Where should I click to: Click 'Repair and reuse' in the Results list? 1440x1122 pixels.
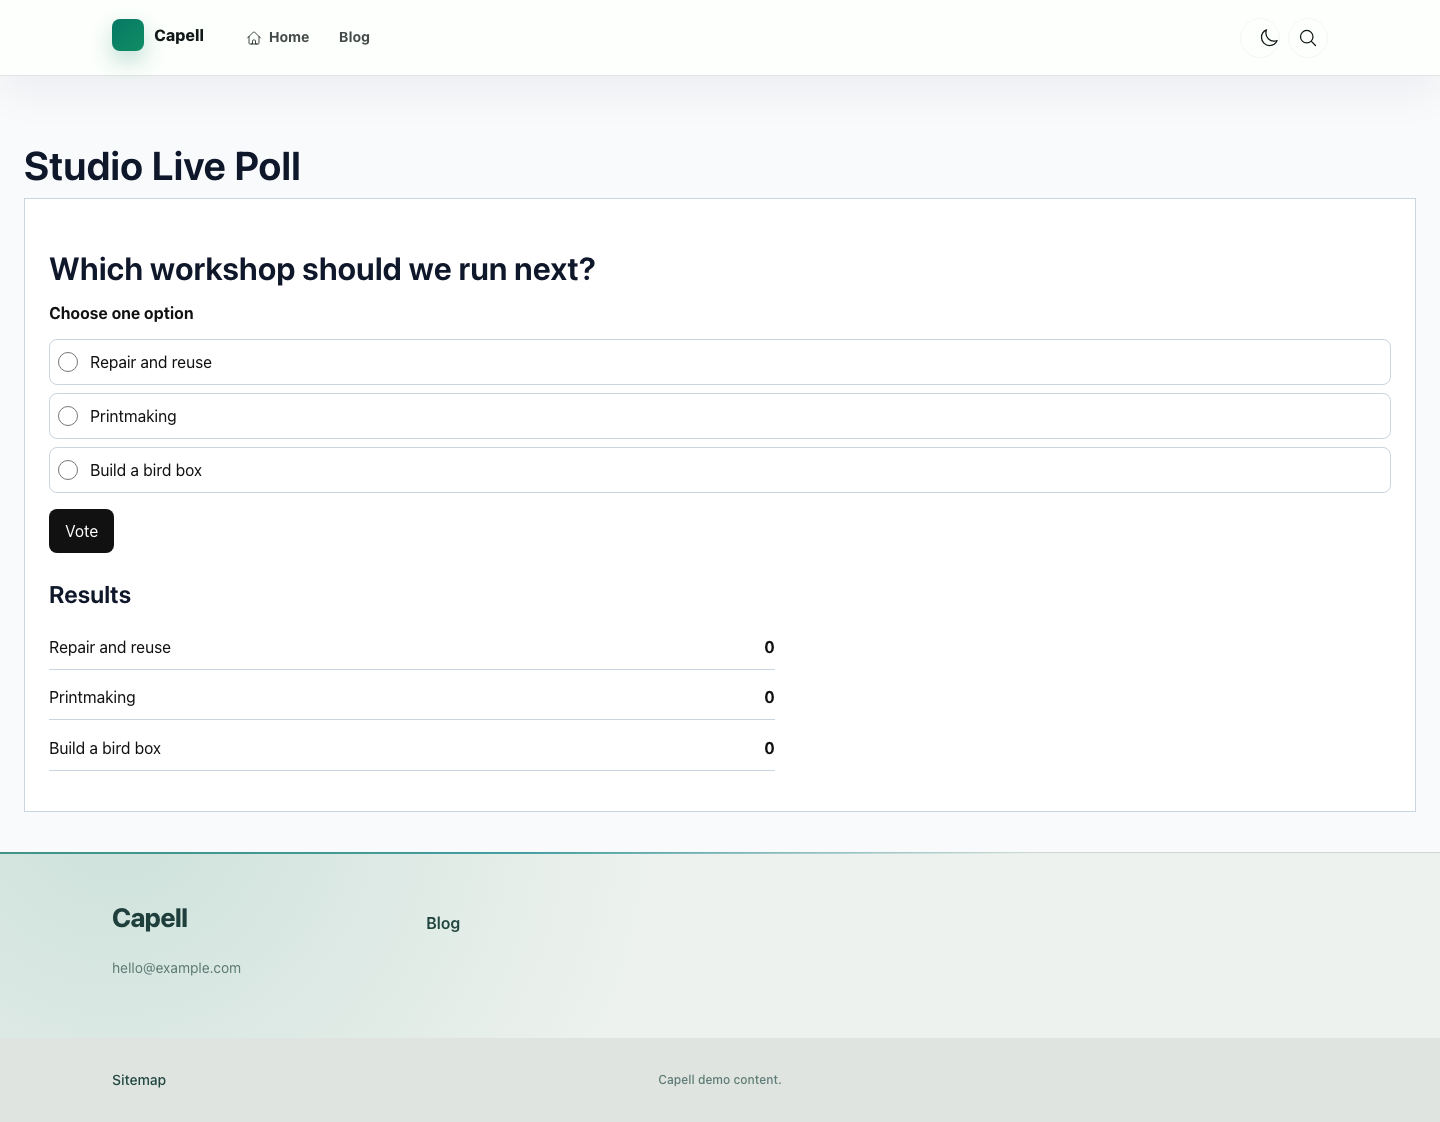click(110, 647)
